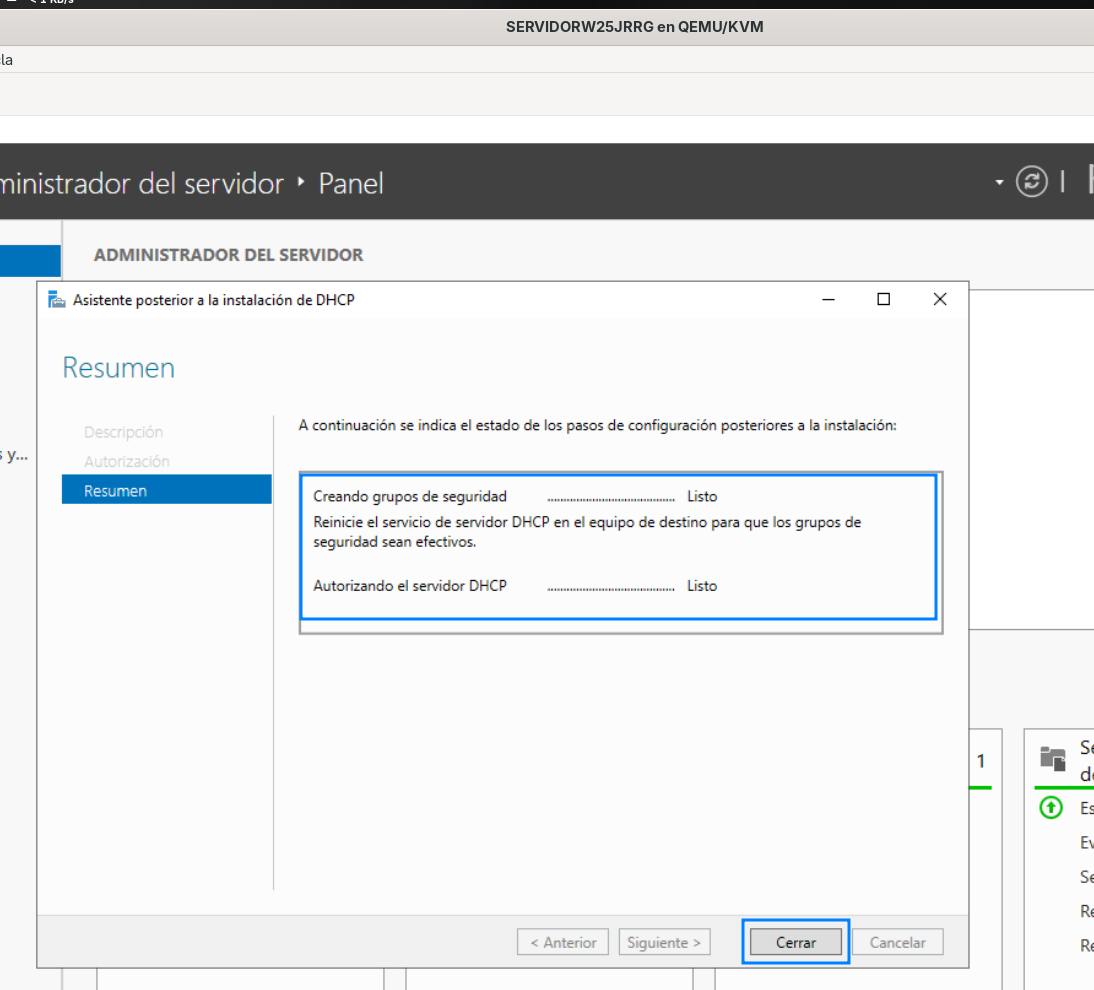Viewport: 1094px width, 990px height.
Task: Click the disabled Anterior button
Action: tap(562, 942)
